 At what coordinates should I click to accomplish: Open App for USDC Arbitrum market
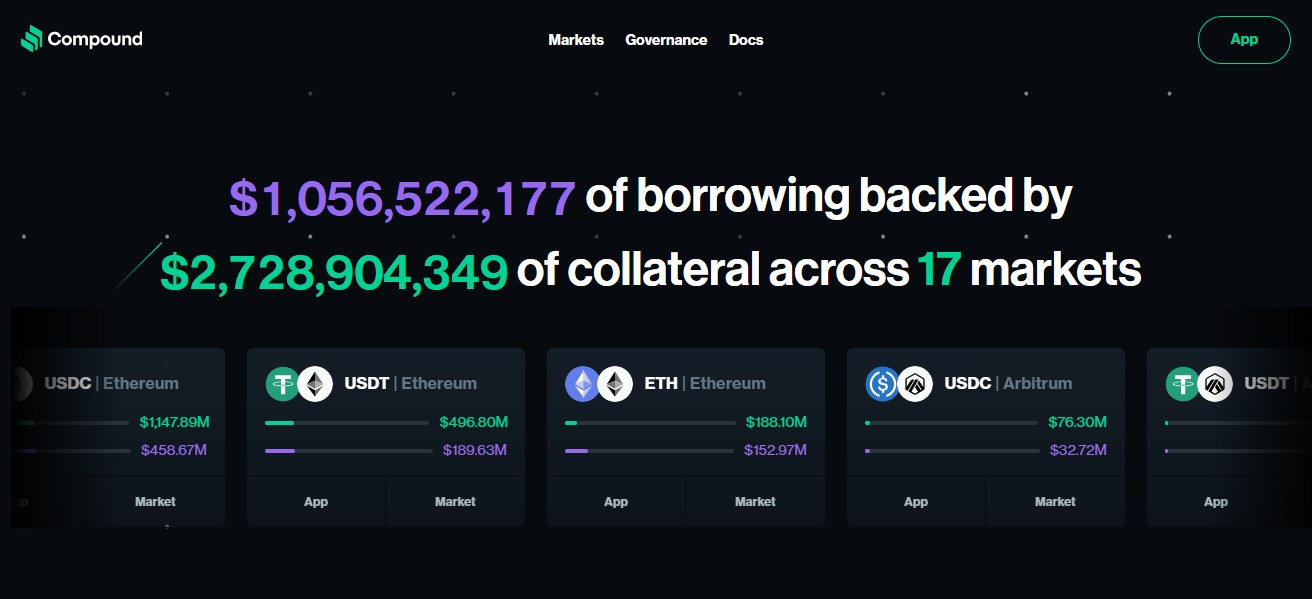point(916,502)
